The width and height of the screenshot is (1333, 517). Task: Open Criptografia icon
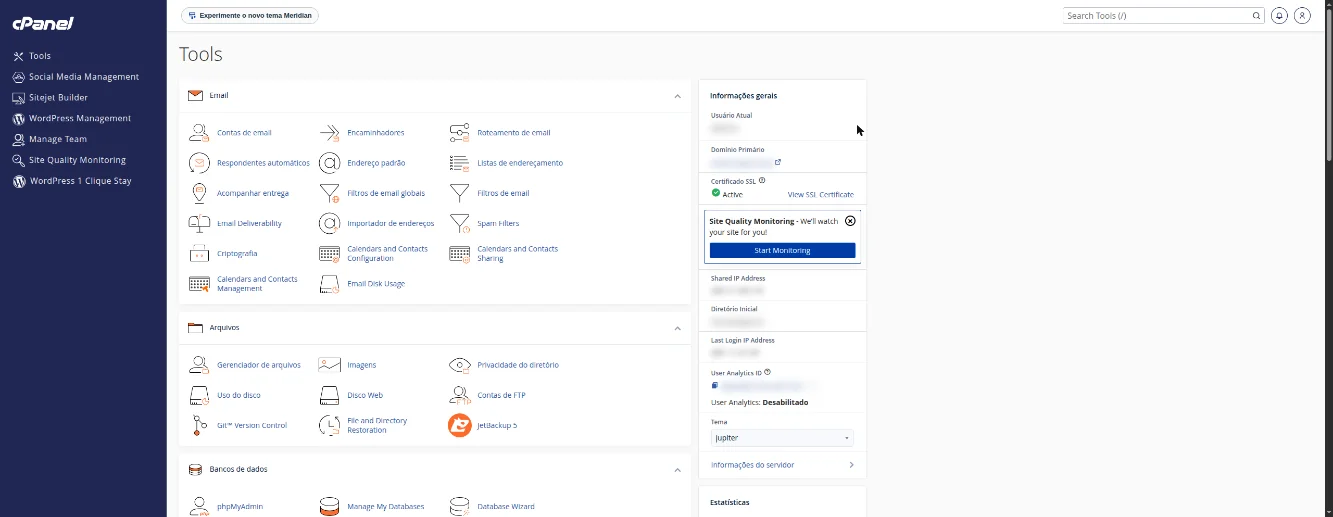point(199,253)
